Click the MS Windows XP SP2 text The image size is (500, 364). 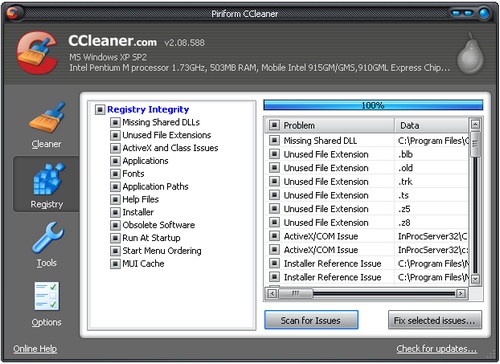click(108, 57)
